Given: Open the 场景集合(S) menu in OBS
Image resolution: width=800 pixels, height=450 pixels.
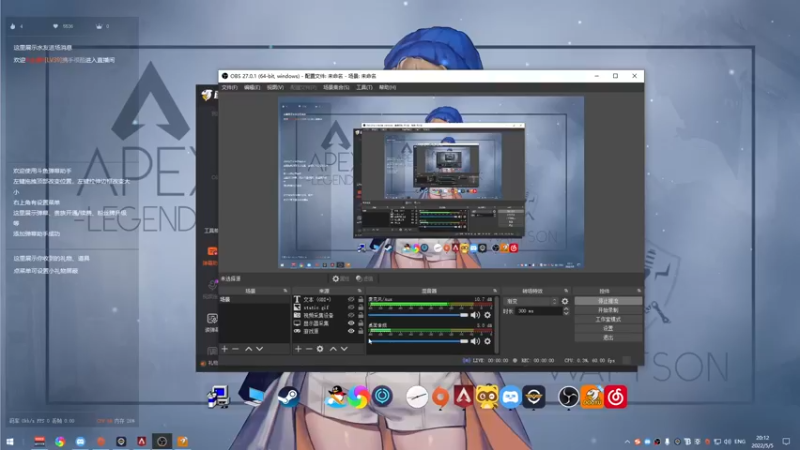Looking at the screenshot, I should point(336,87).
